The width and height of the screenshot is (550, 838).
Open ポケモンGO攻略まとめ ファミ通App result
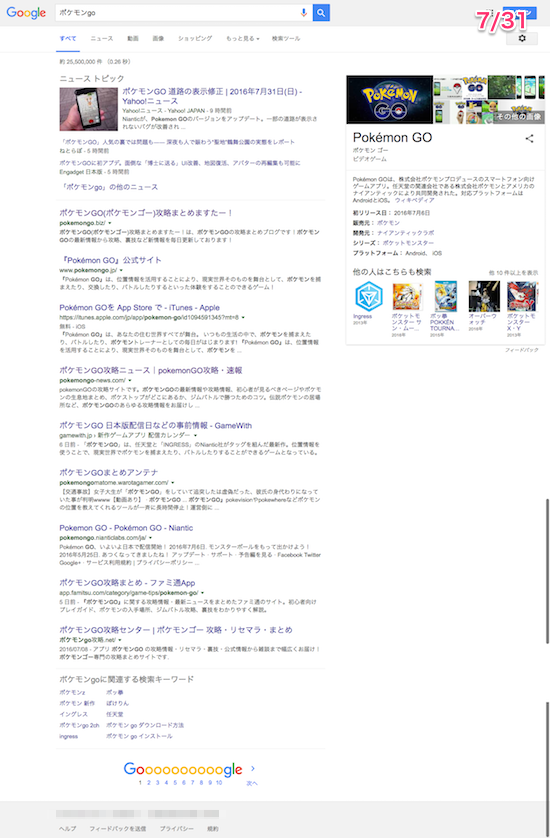[x=127, y=583]
